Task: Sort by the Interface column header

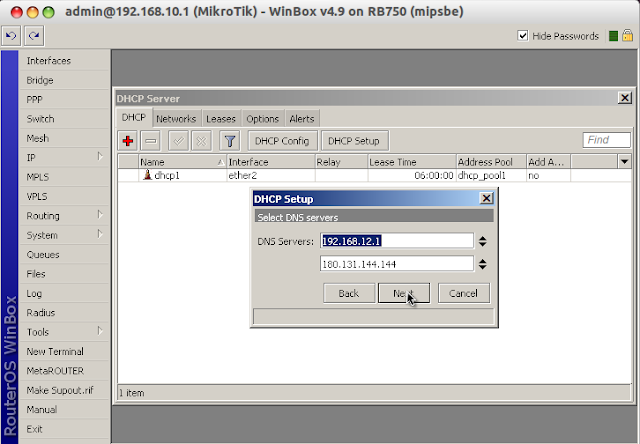Action: [271, 162]
